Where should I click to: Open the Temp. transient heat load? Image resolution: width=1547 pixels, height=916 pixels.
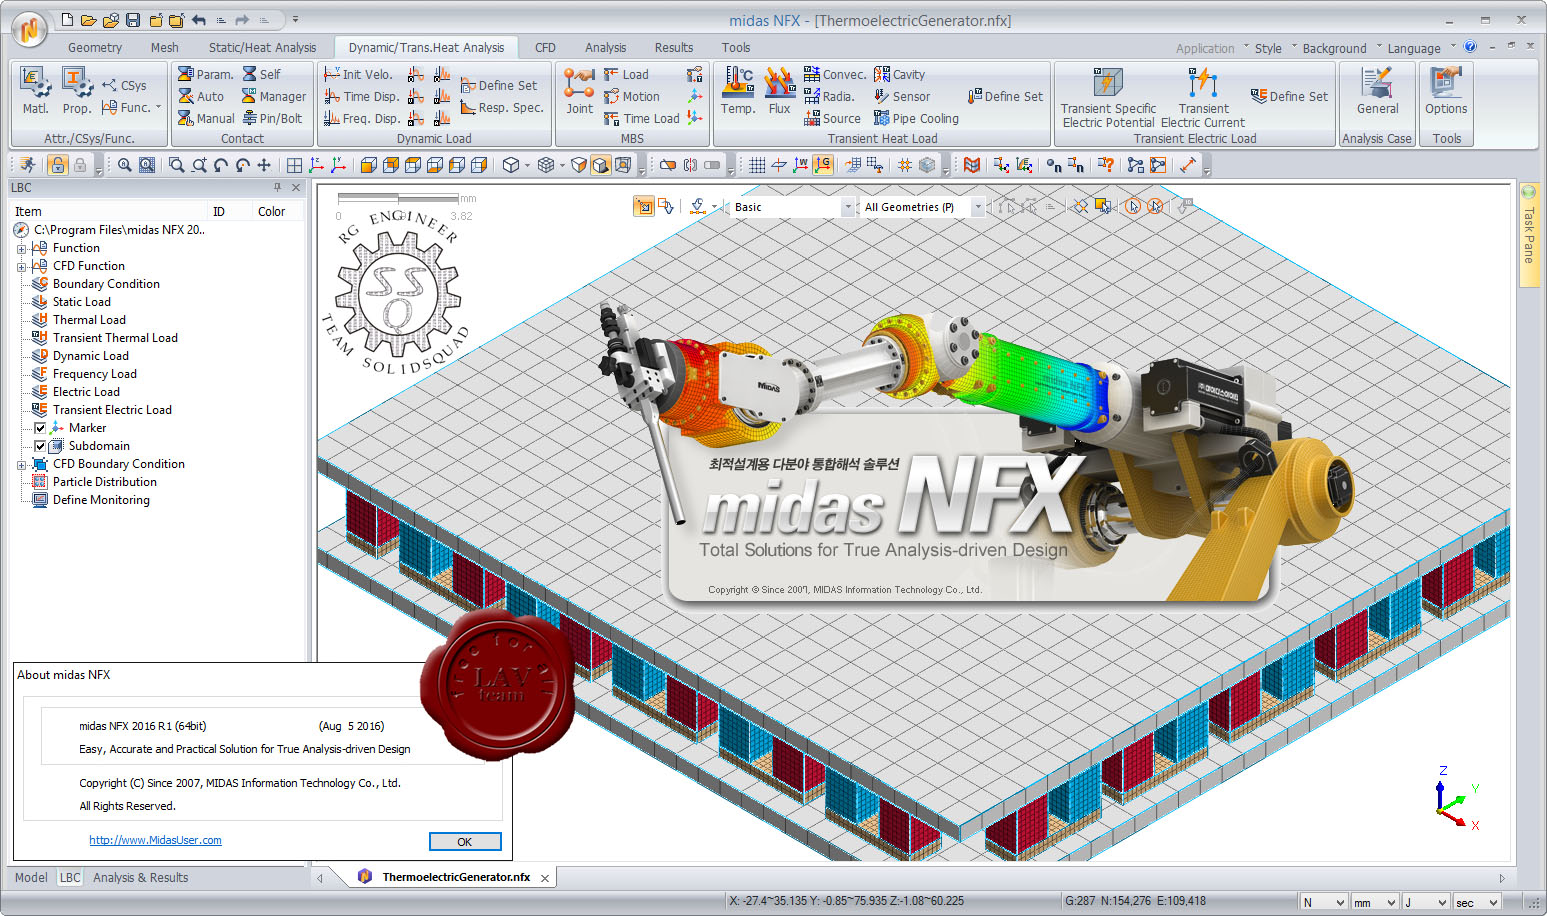[x=738, y=92]
